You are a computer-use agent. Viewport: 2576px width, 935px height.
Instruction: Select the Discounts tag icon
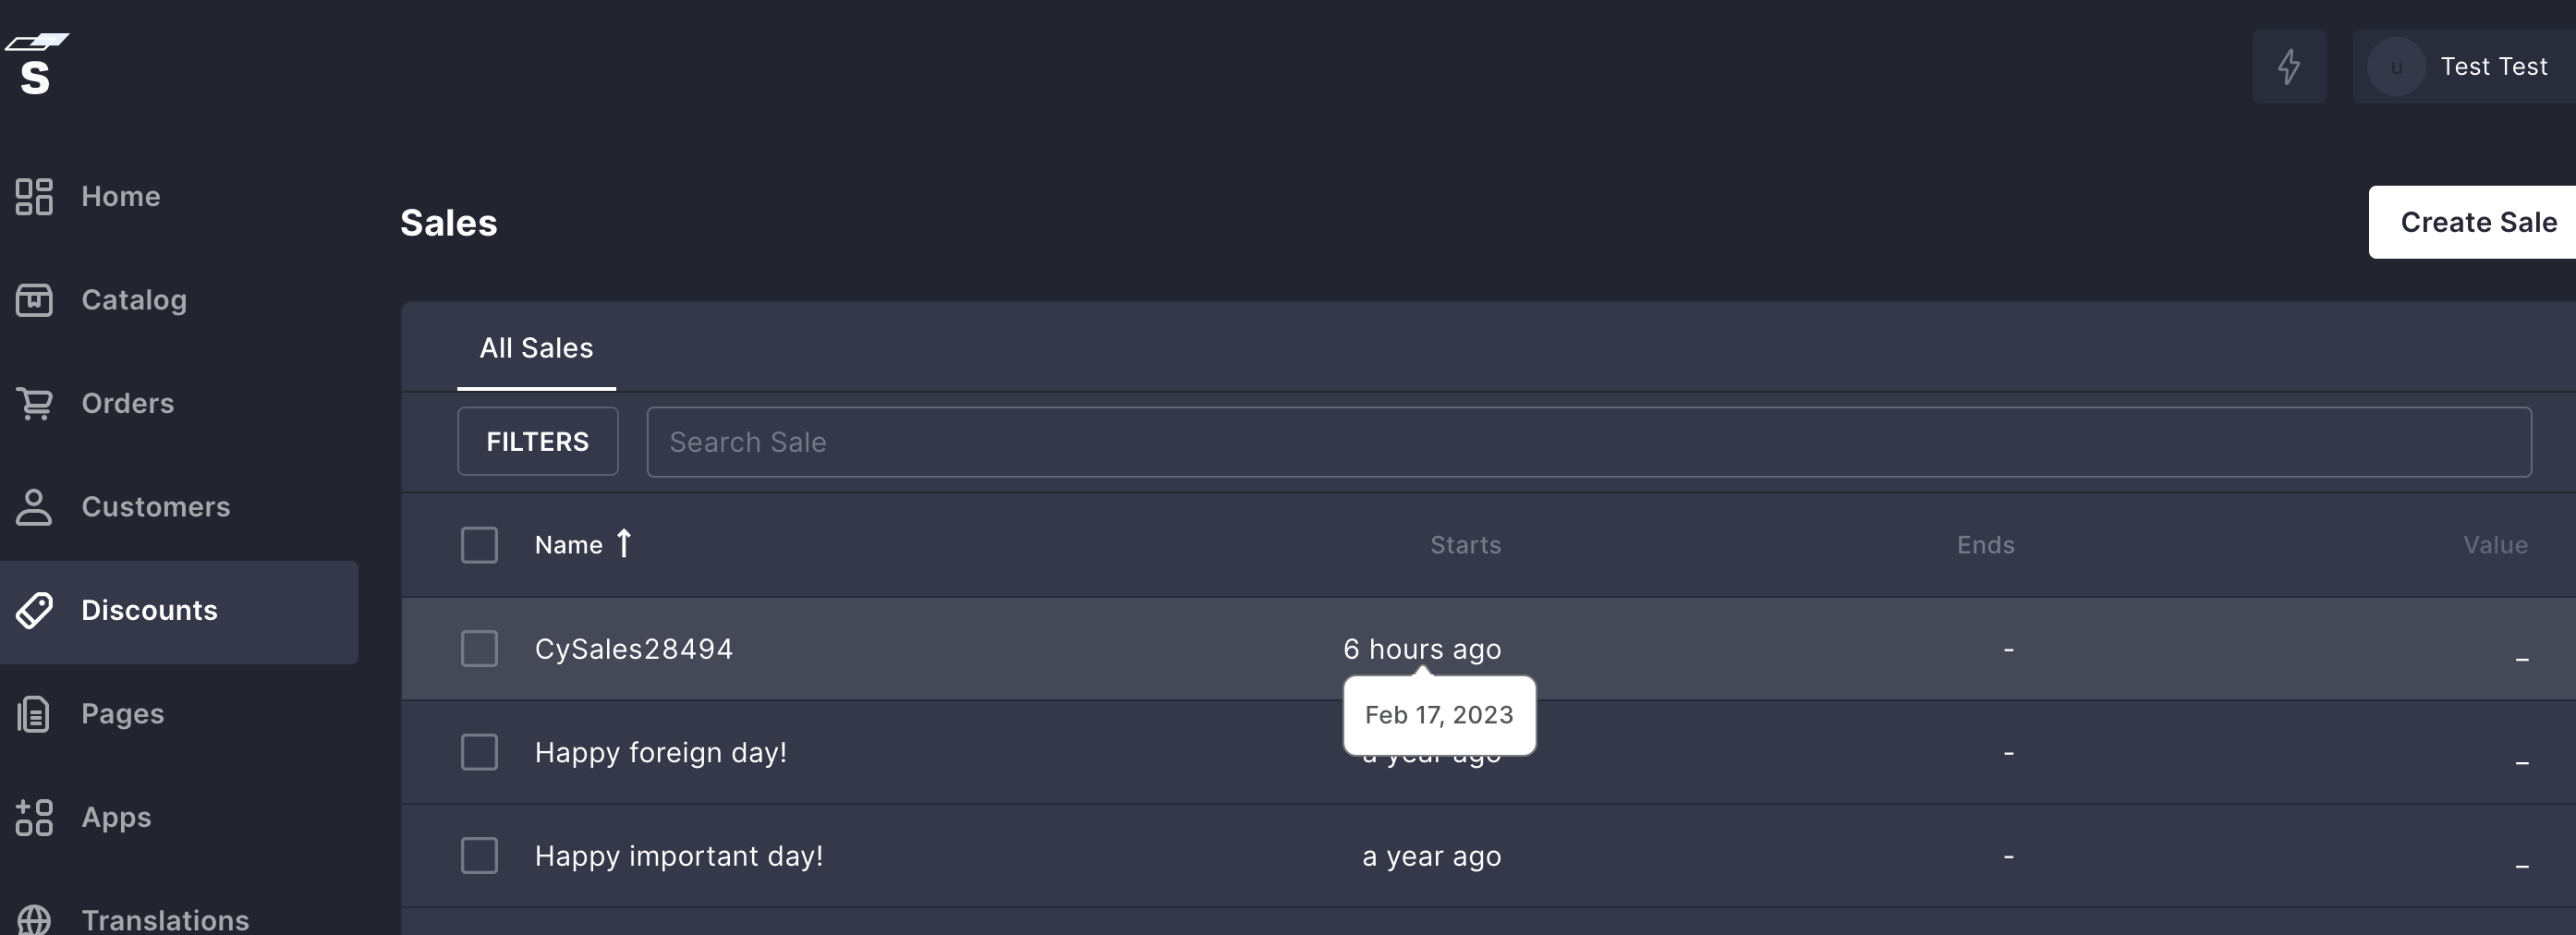(x=35, y=610)
